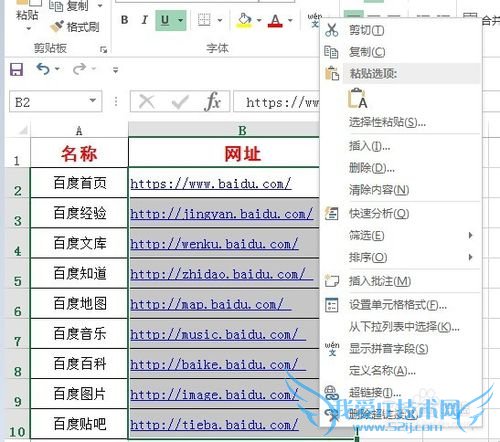Click link http://wenku.baidu.com/

[214, 244]
